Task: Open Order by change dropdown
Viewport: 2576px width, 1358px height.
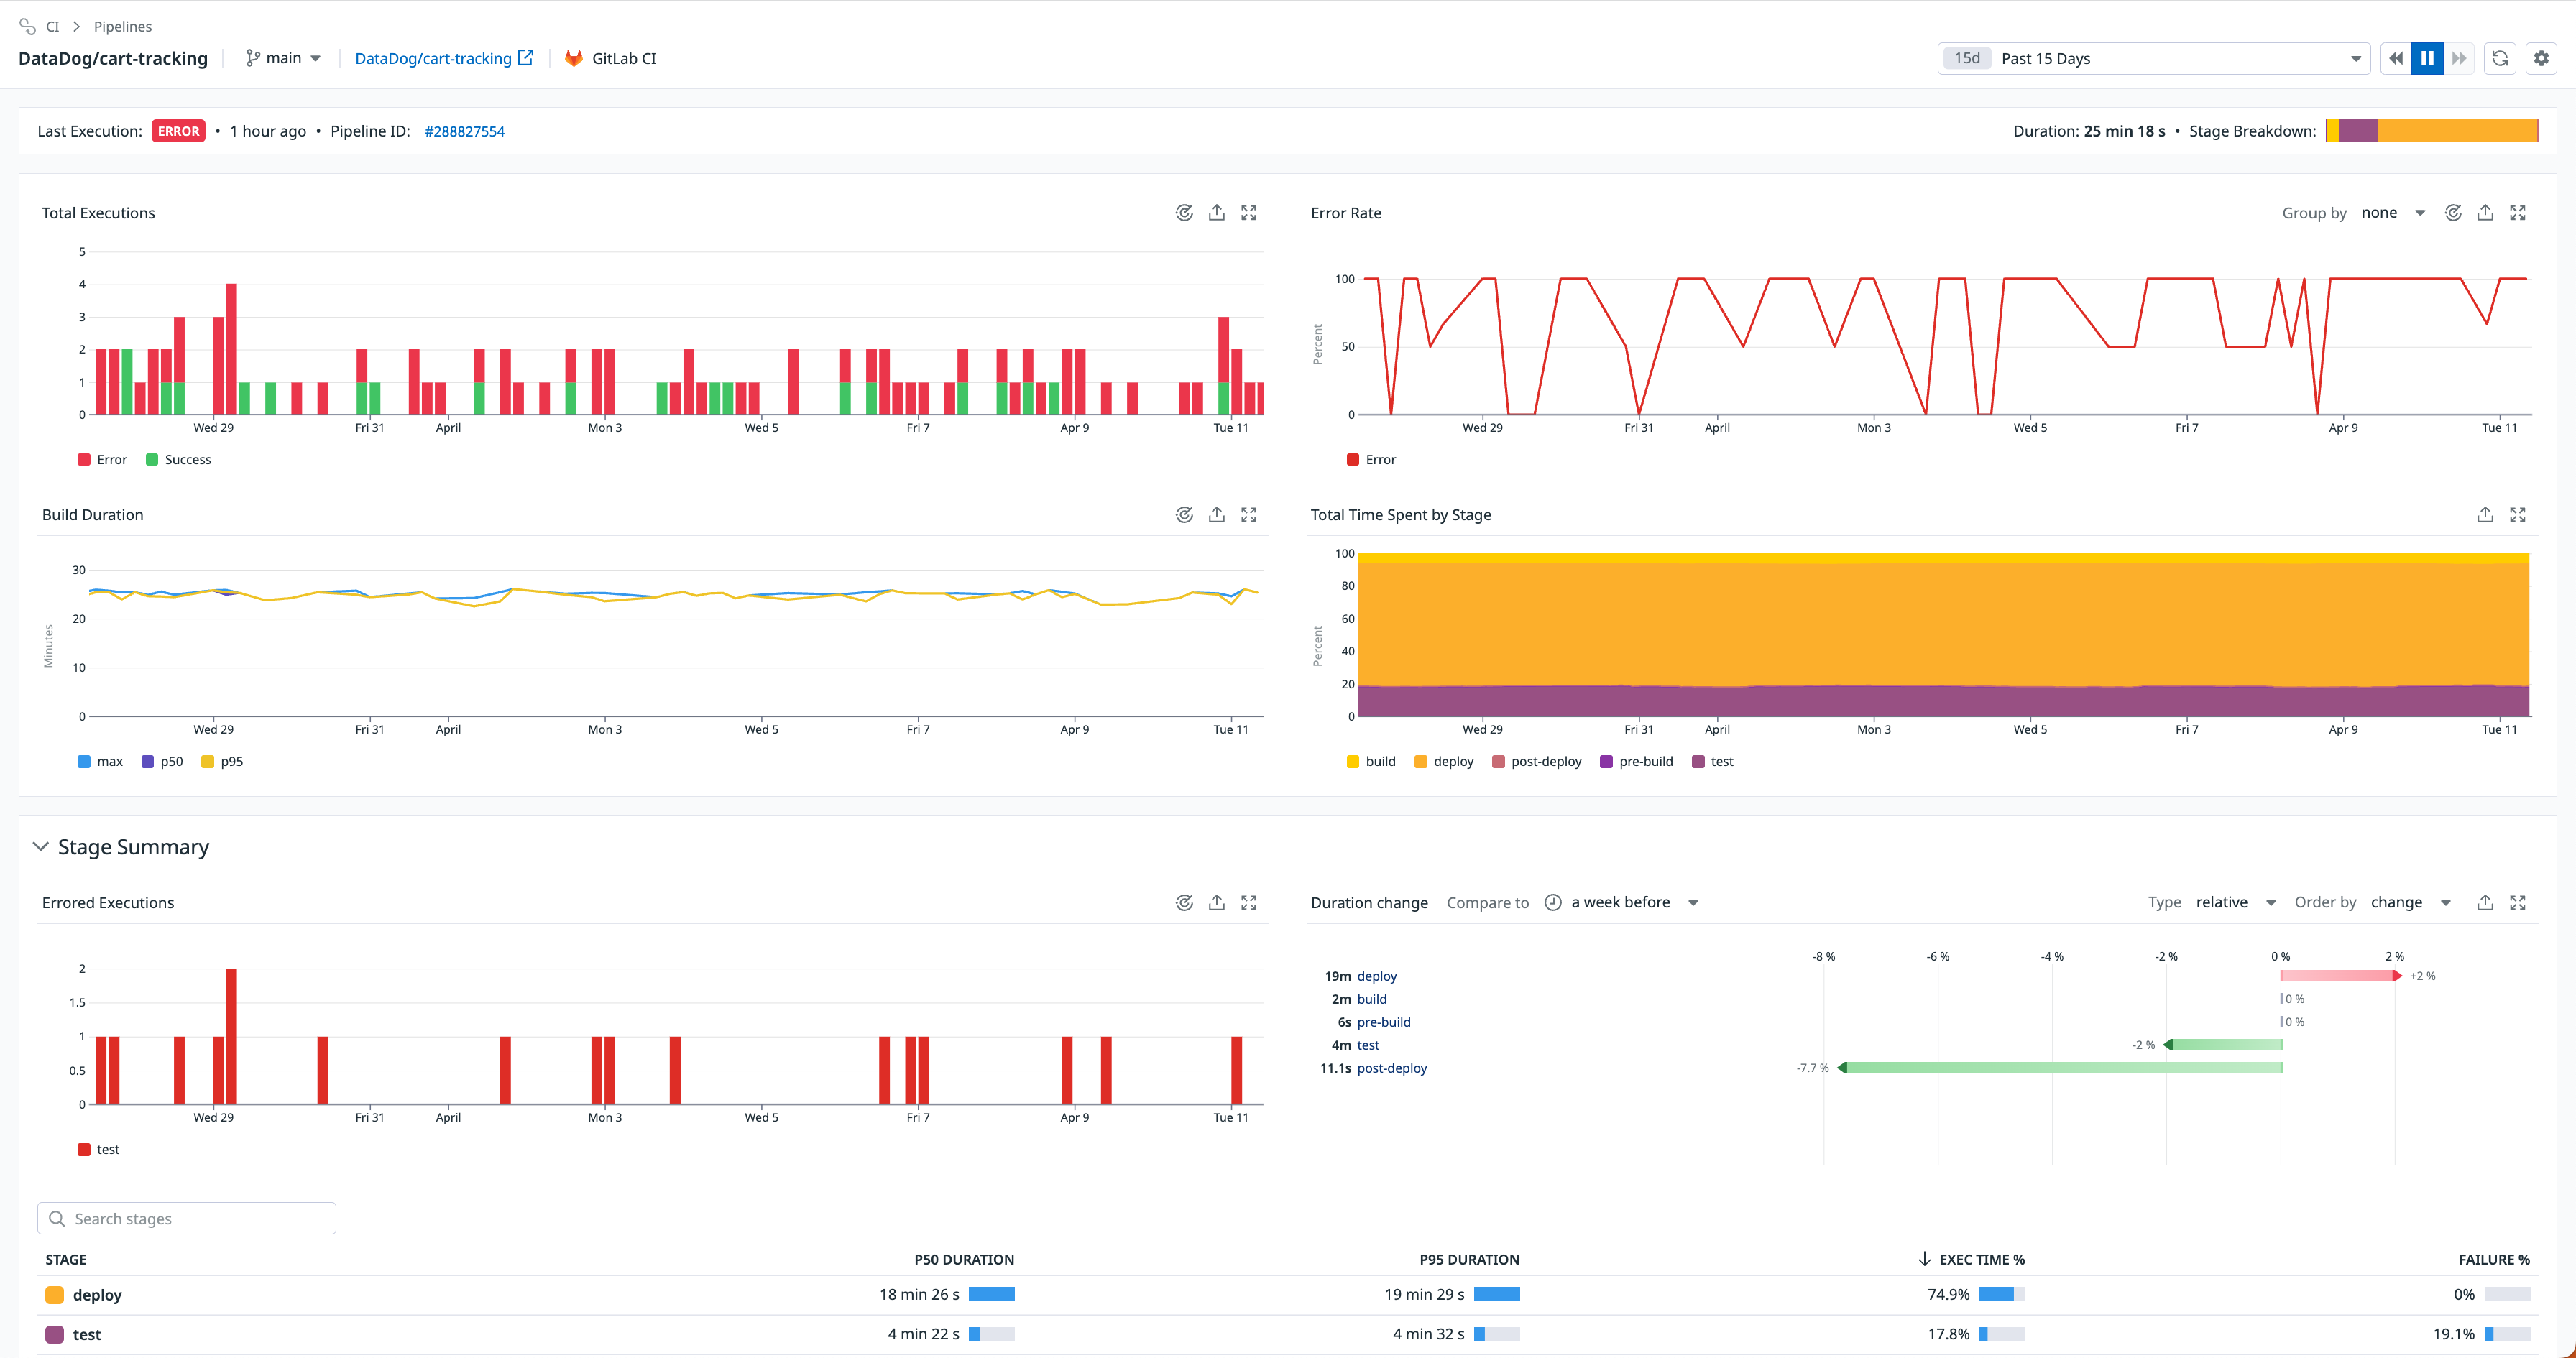Action: point(2411,903)
